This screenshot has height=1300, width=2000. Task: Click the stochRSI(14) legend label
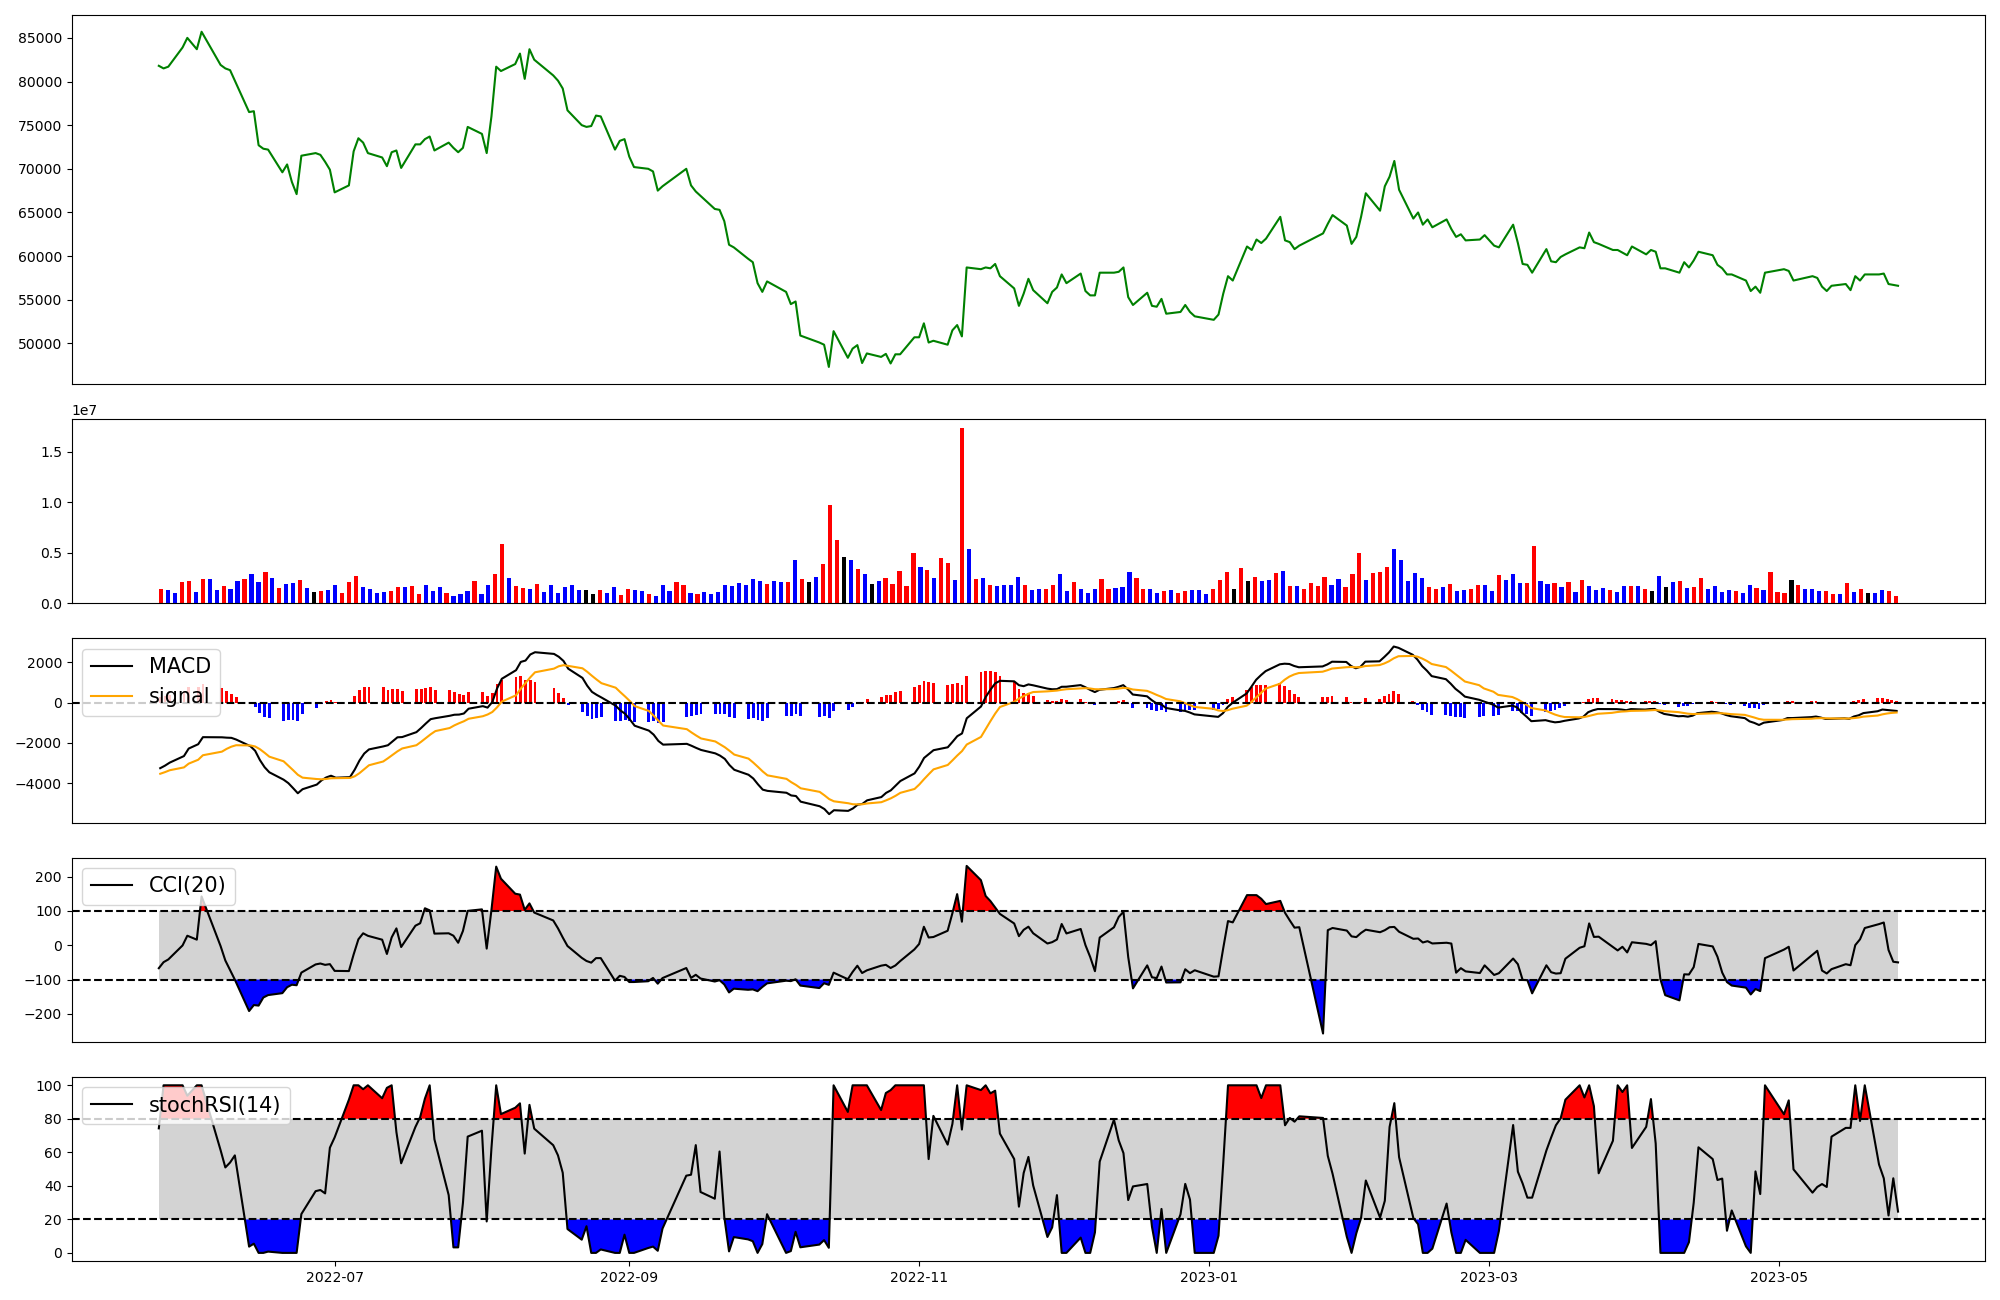[x=214, y=1105]
